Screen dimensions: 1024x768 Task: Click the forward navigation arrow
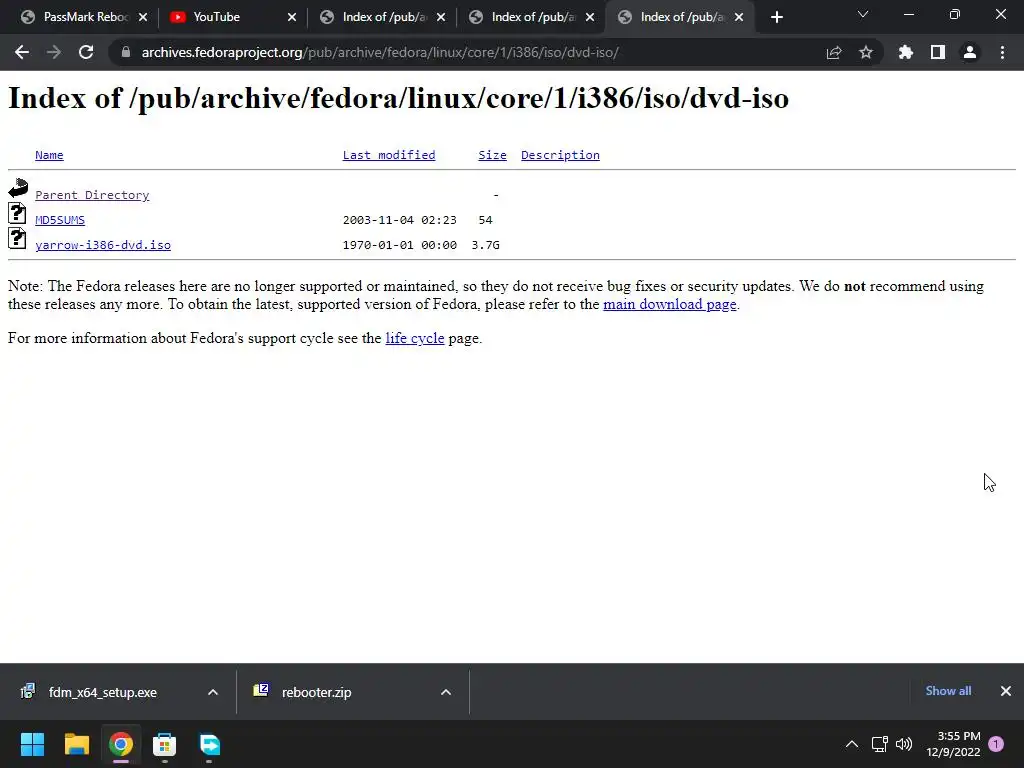tap(54, 52)
